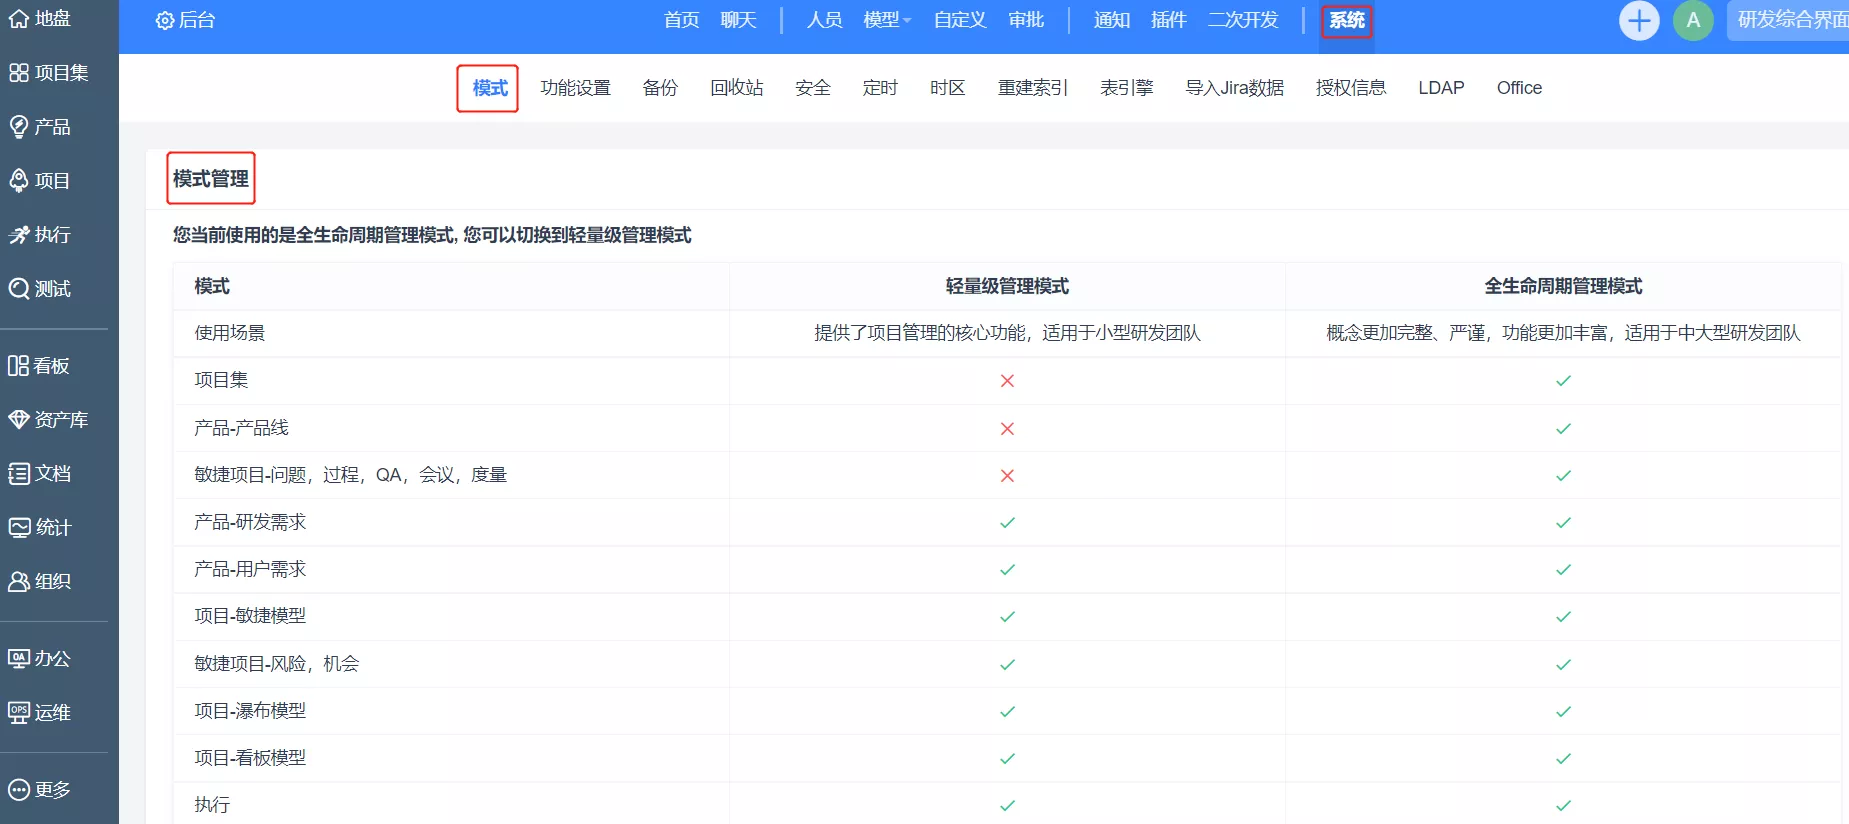Open 看板 kanban icon in sidebar
Viewport: 1849px width, 824px height.
[19, 366]
